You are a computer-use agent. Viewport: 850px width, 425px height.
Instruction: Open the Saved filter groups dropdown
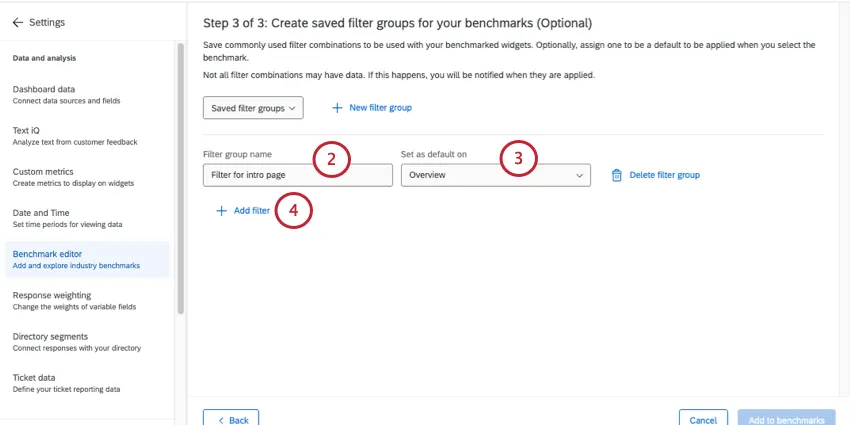(253, 108)
